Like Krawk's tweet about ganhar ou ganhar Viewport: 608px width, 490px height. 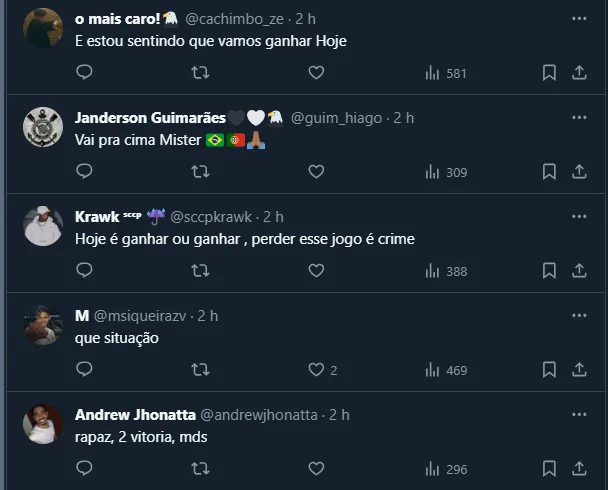tap(316, 271)
